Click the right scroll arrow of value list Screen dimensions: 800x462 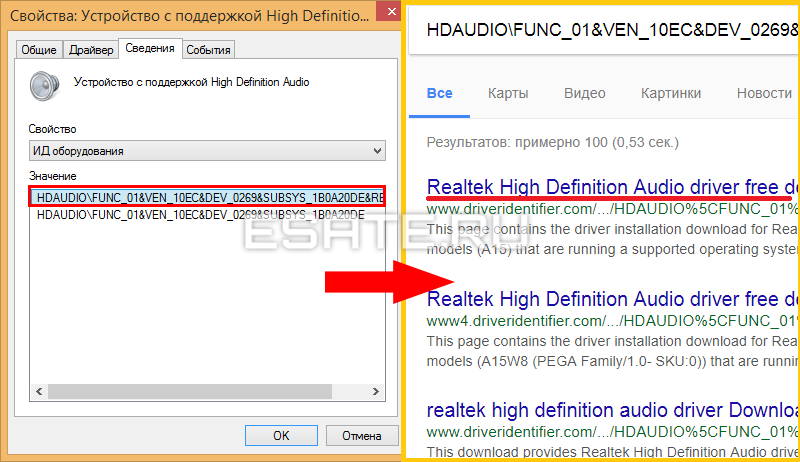coord(376,392)
